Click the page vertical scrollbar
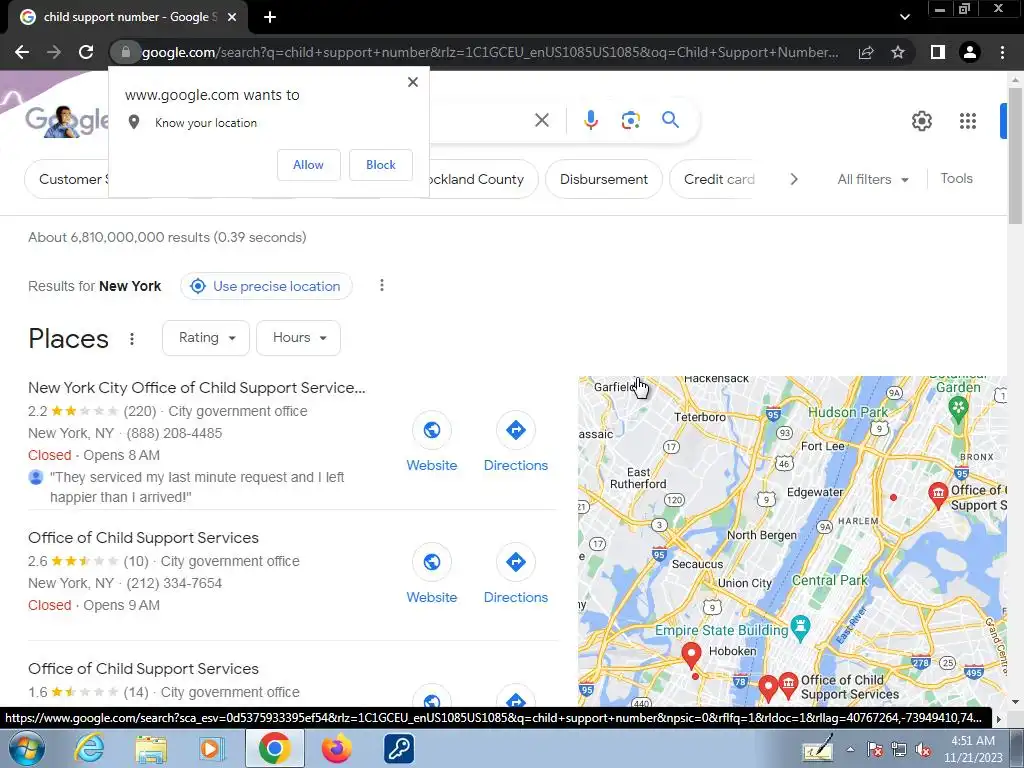 click(1015, 157)
